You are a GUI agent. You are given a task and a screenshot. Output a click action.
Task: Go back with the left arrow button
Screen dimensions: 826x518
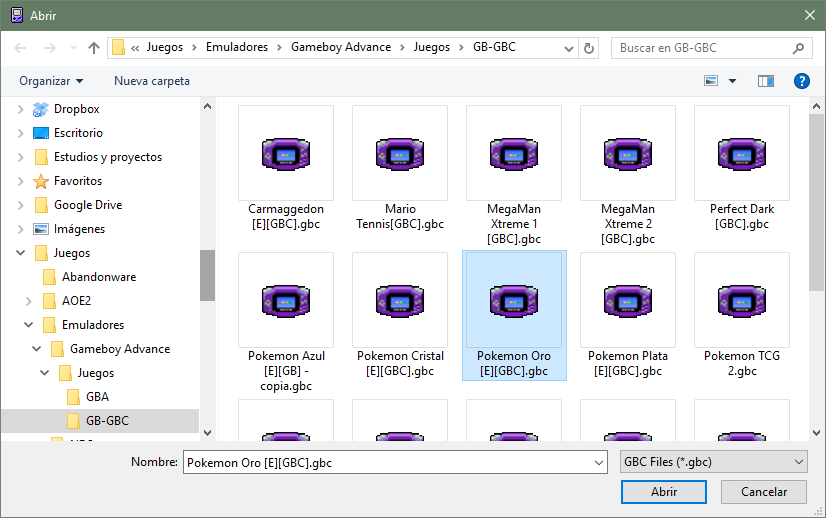click(20, 48)
